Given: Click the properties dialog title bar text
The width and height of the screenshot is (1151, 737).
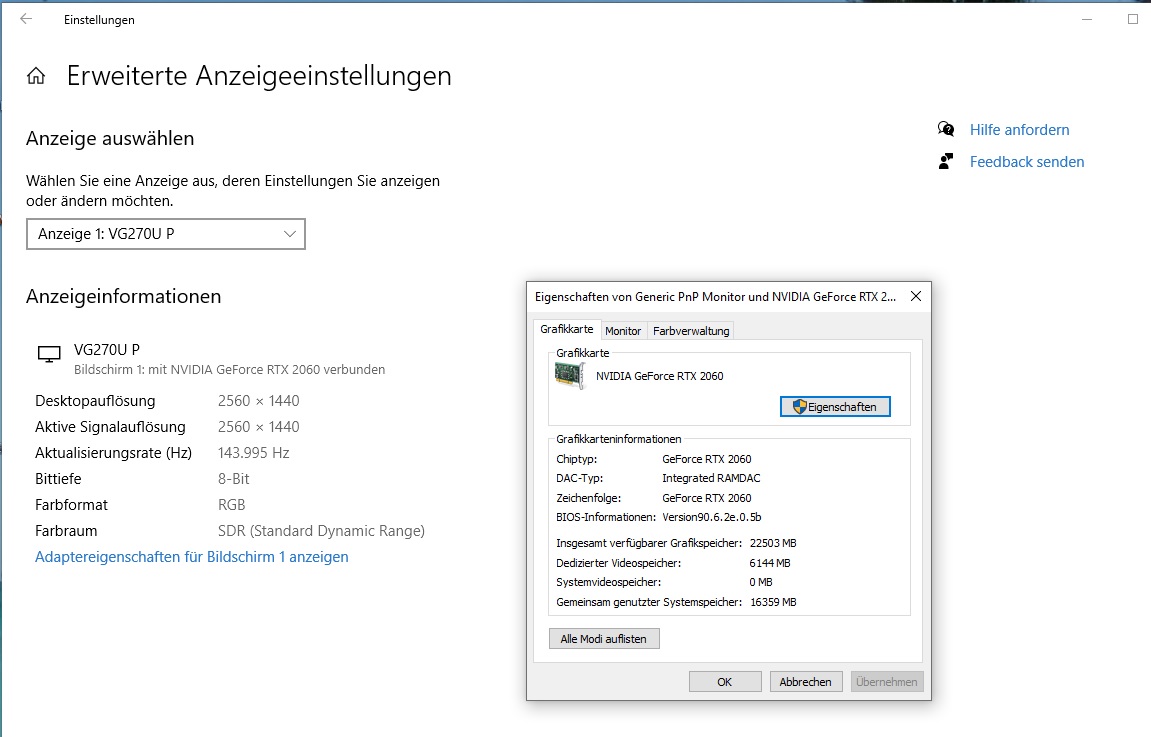Looking at the screenshot, I should (716, 297).
